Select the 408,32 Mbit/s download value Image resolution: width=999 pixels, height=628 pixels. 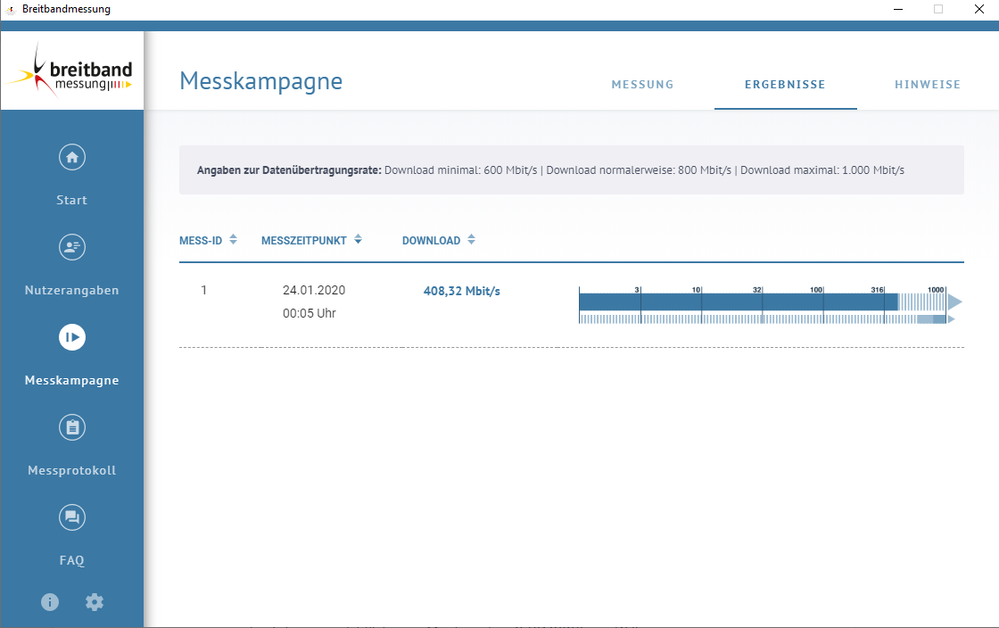(462, 291)
